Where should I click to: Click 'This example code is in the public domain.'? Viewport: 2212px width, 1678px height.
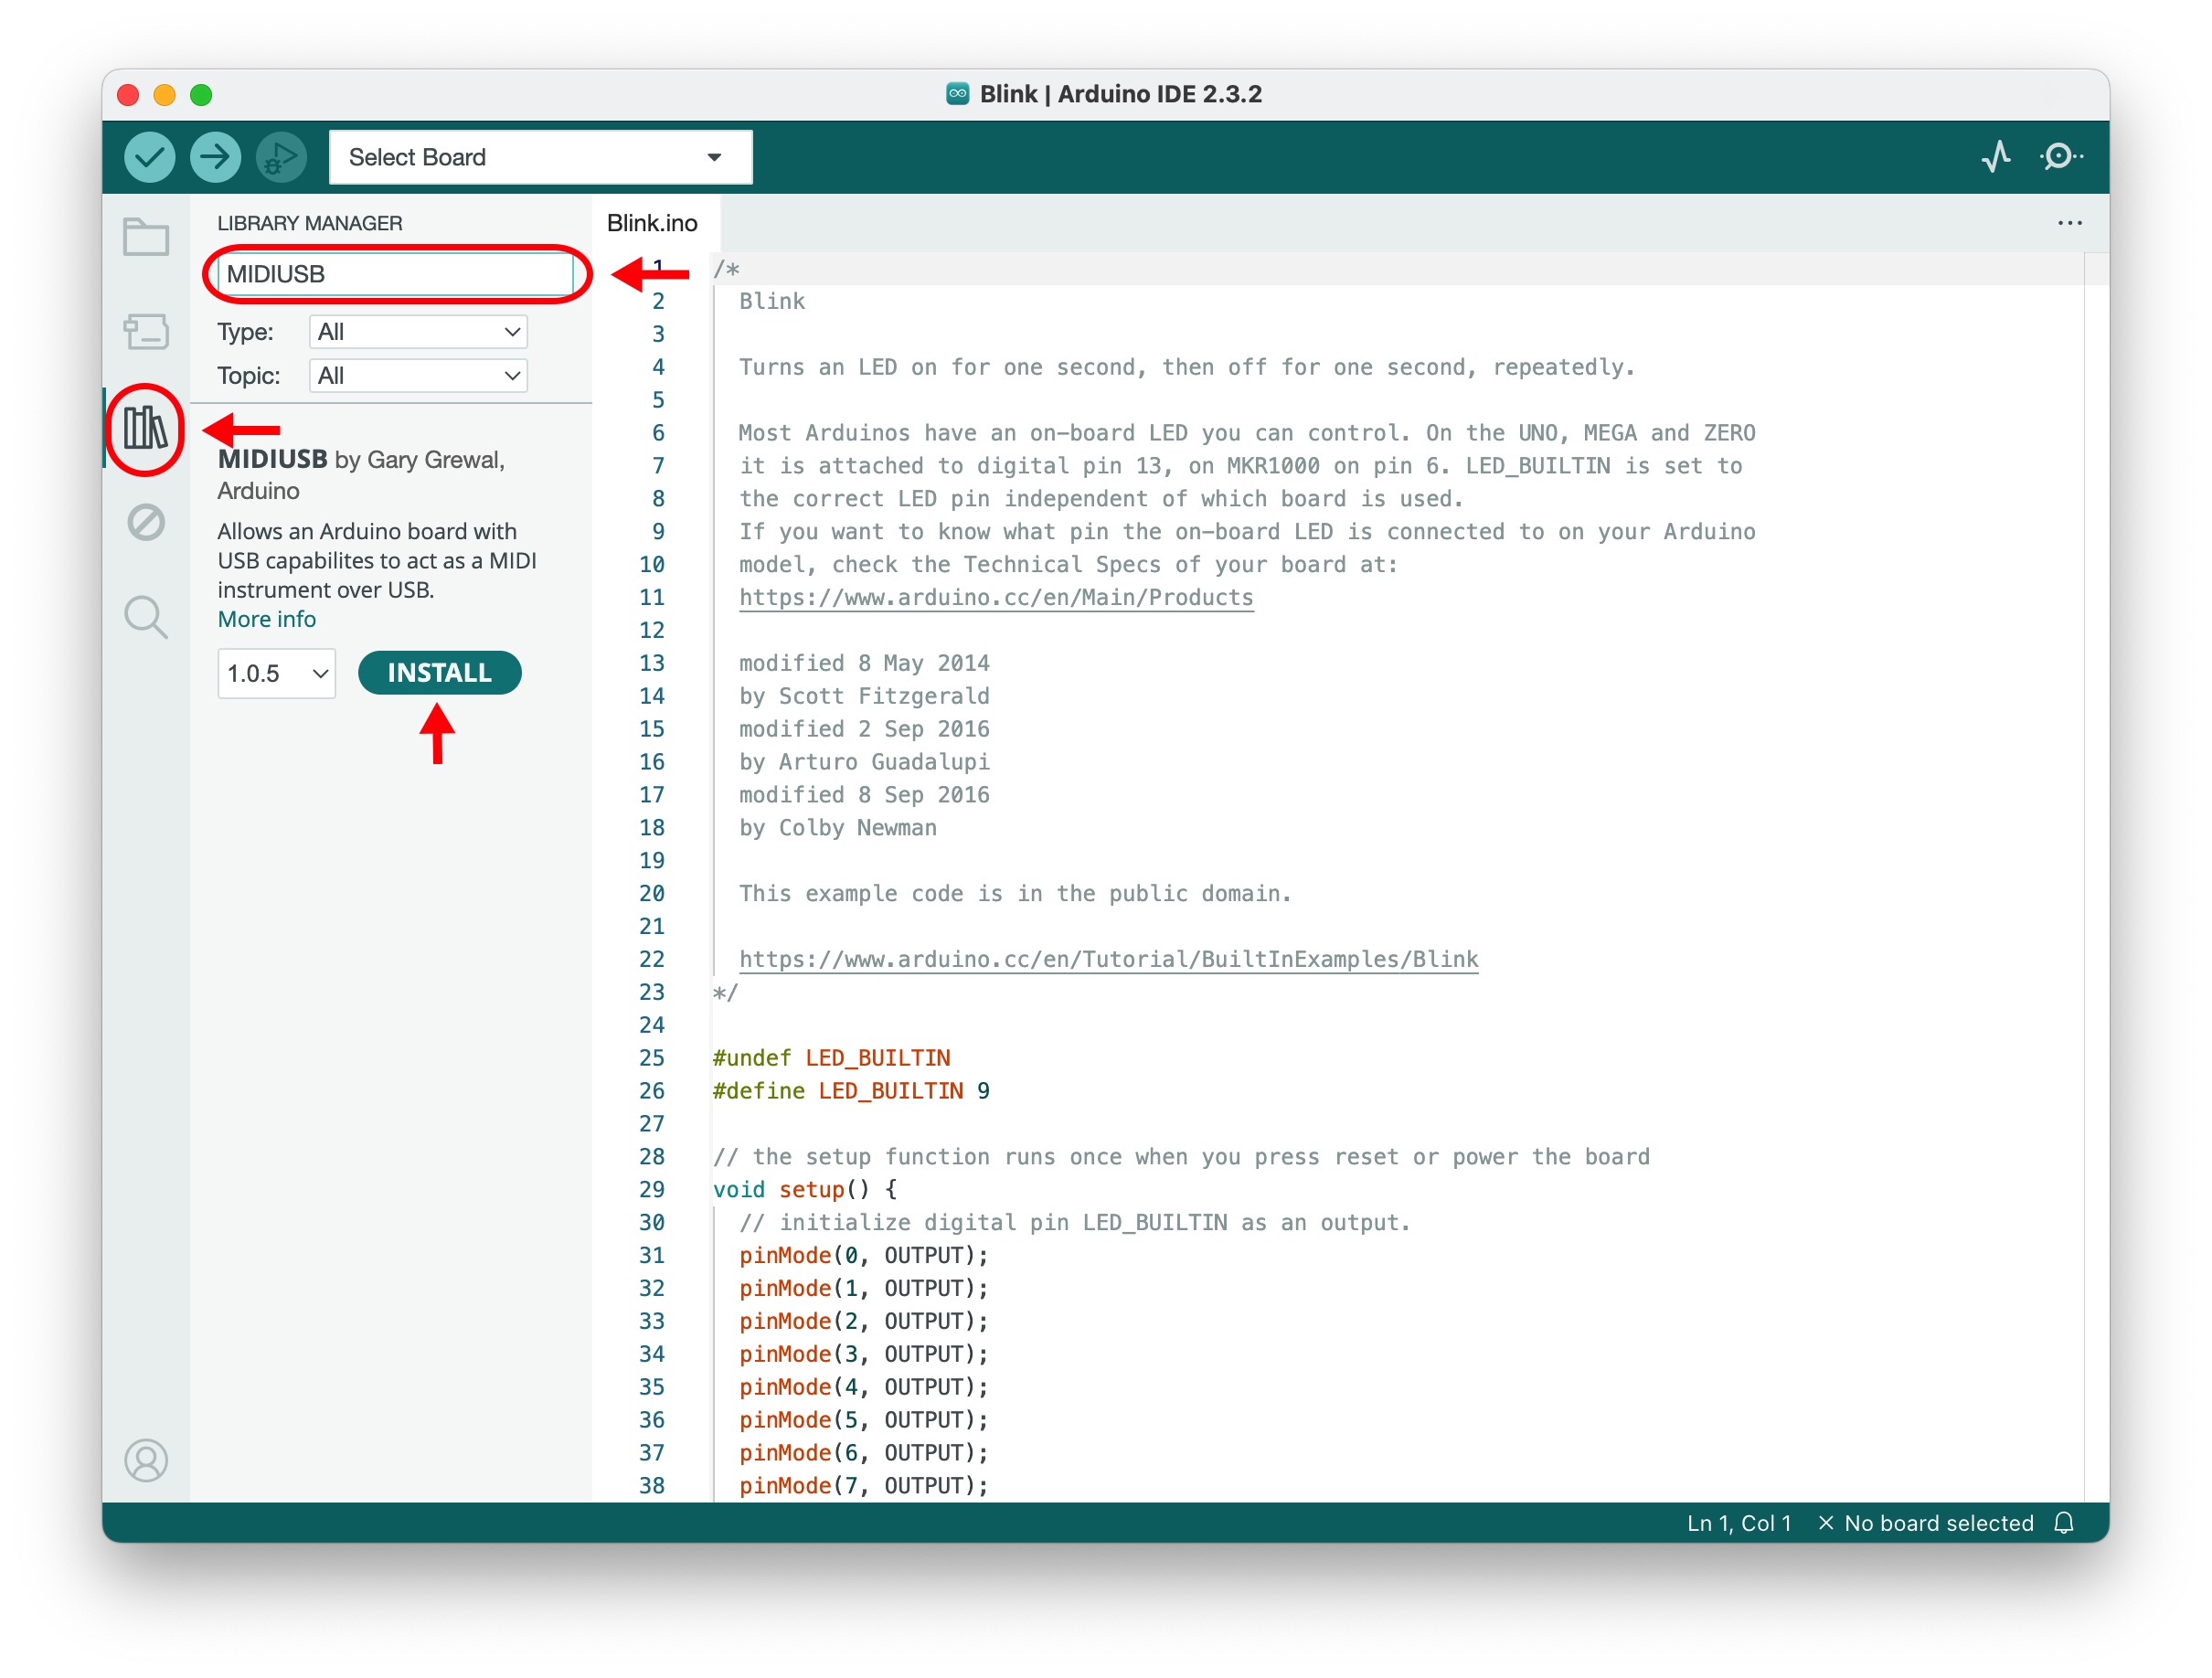point(1015,893)
